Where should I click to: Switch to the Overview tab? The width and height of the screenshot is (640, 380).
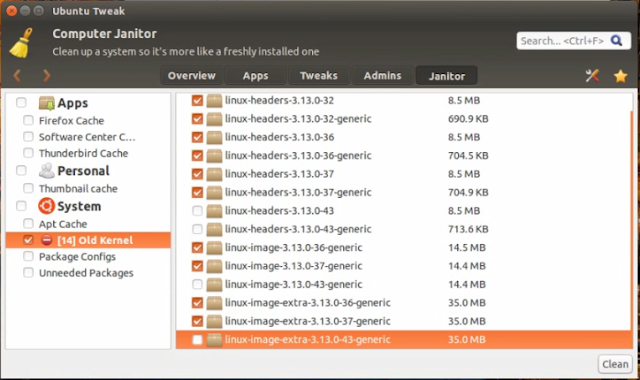pyautogui.click(x=191, y=76)
